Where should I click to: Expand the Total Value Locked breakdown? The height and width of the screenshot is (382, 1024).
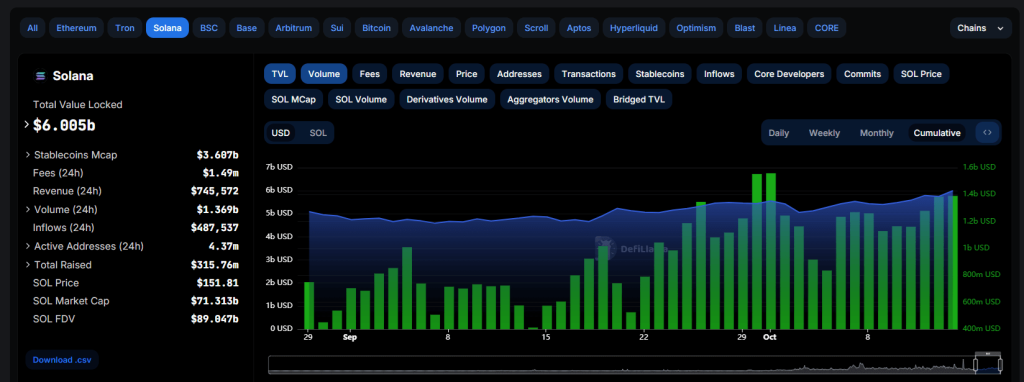coord(27,124)
